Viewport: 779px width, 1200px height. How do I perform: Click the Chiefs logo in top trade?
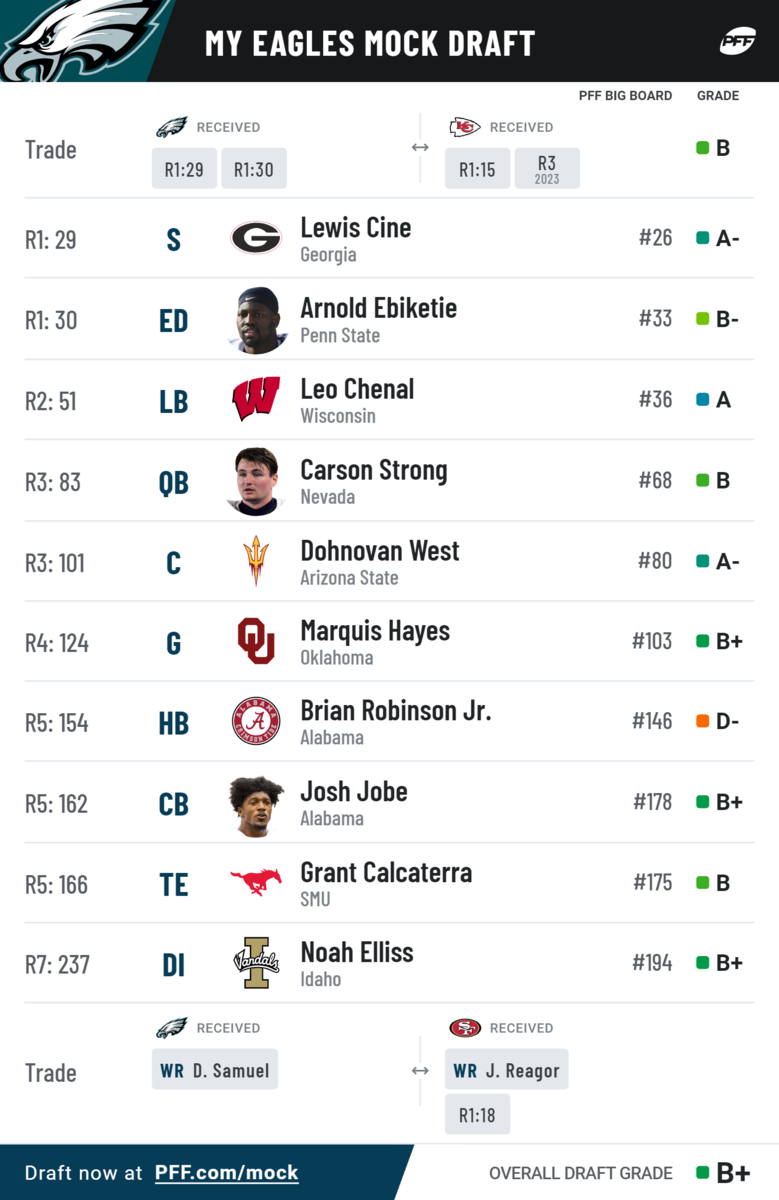[465, 127]
